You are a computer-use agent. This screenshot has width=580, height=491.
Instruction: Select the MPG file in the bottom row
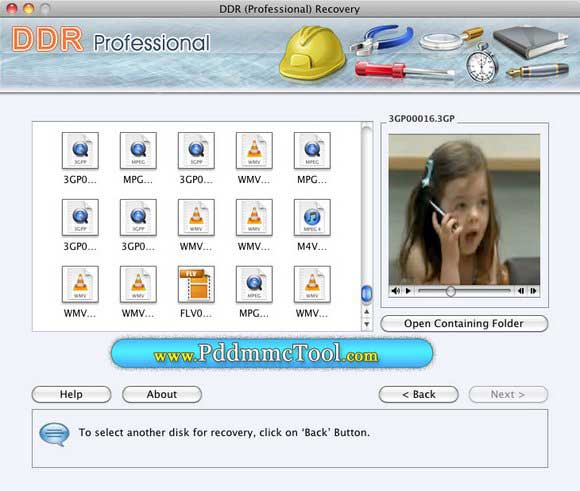click(x=254, y=284)
